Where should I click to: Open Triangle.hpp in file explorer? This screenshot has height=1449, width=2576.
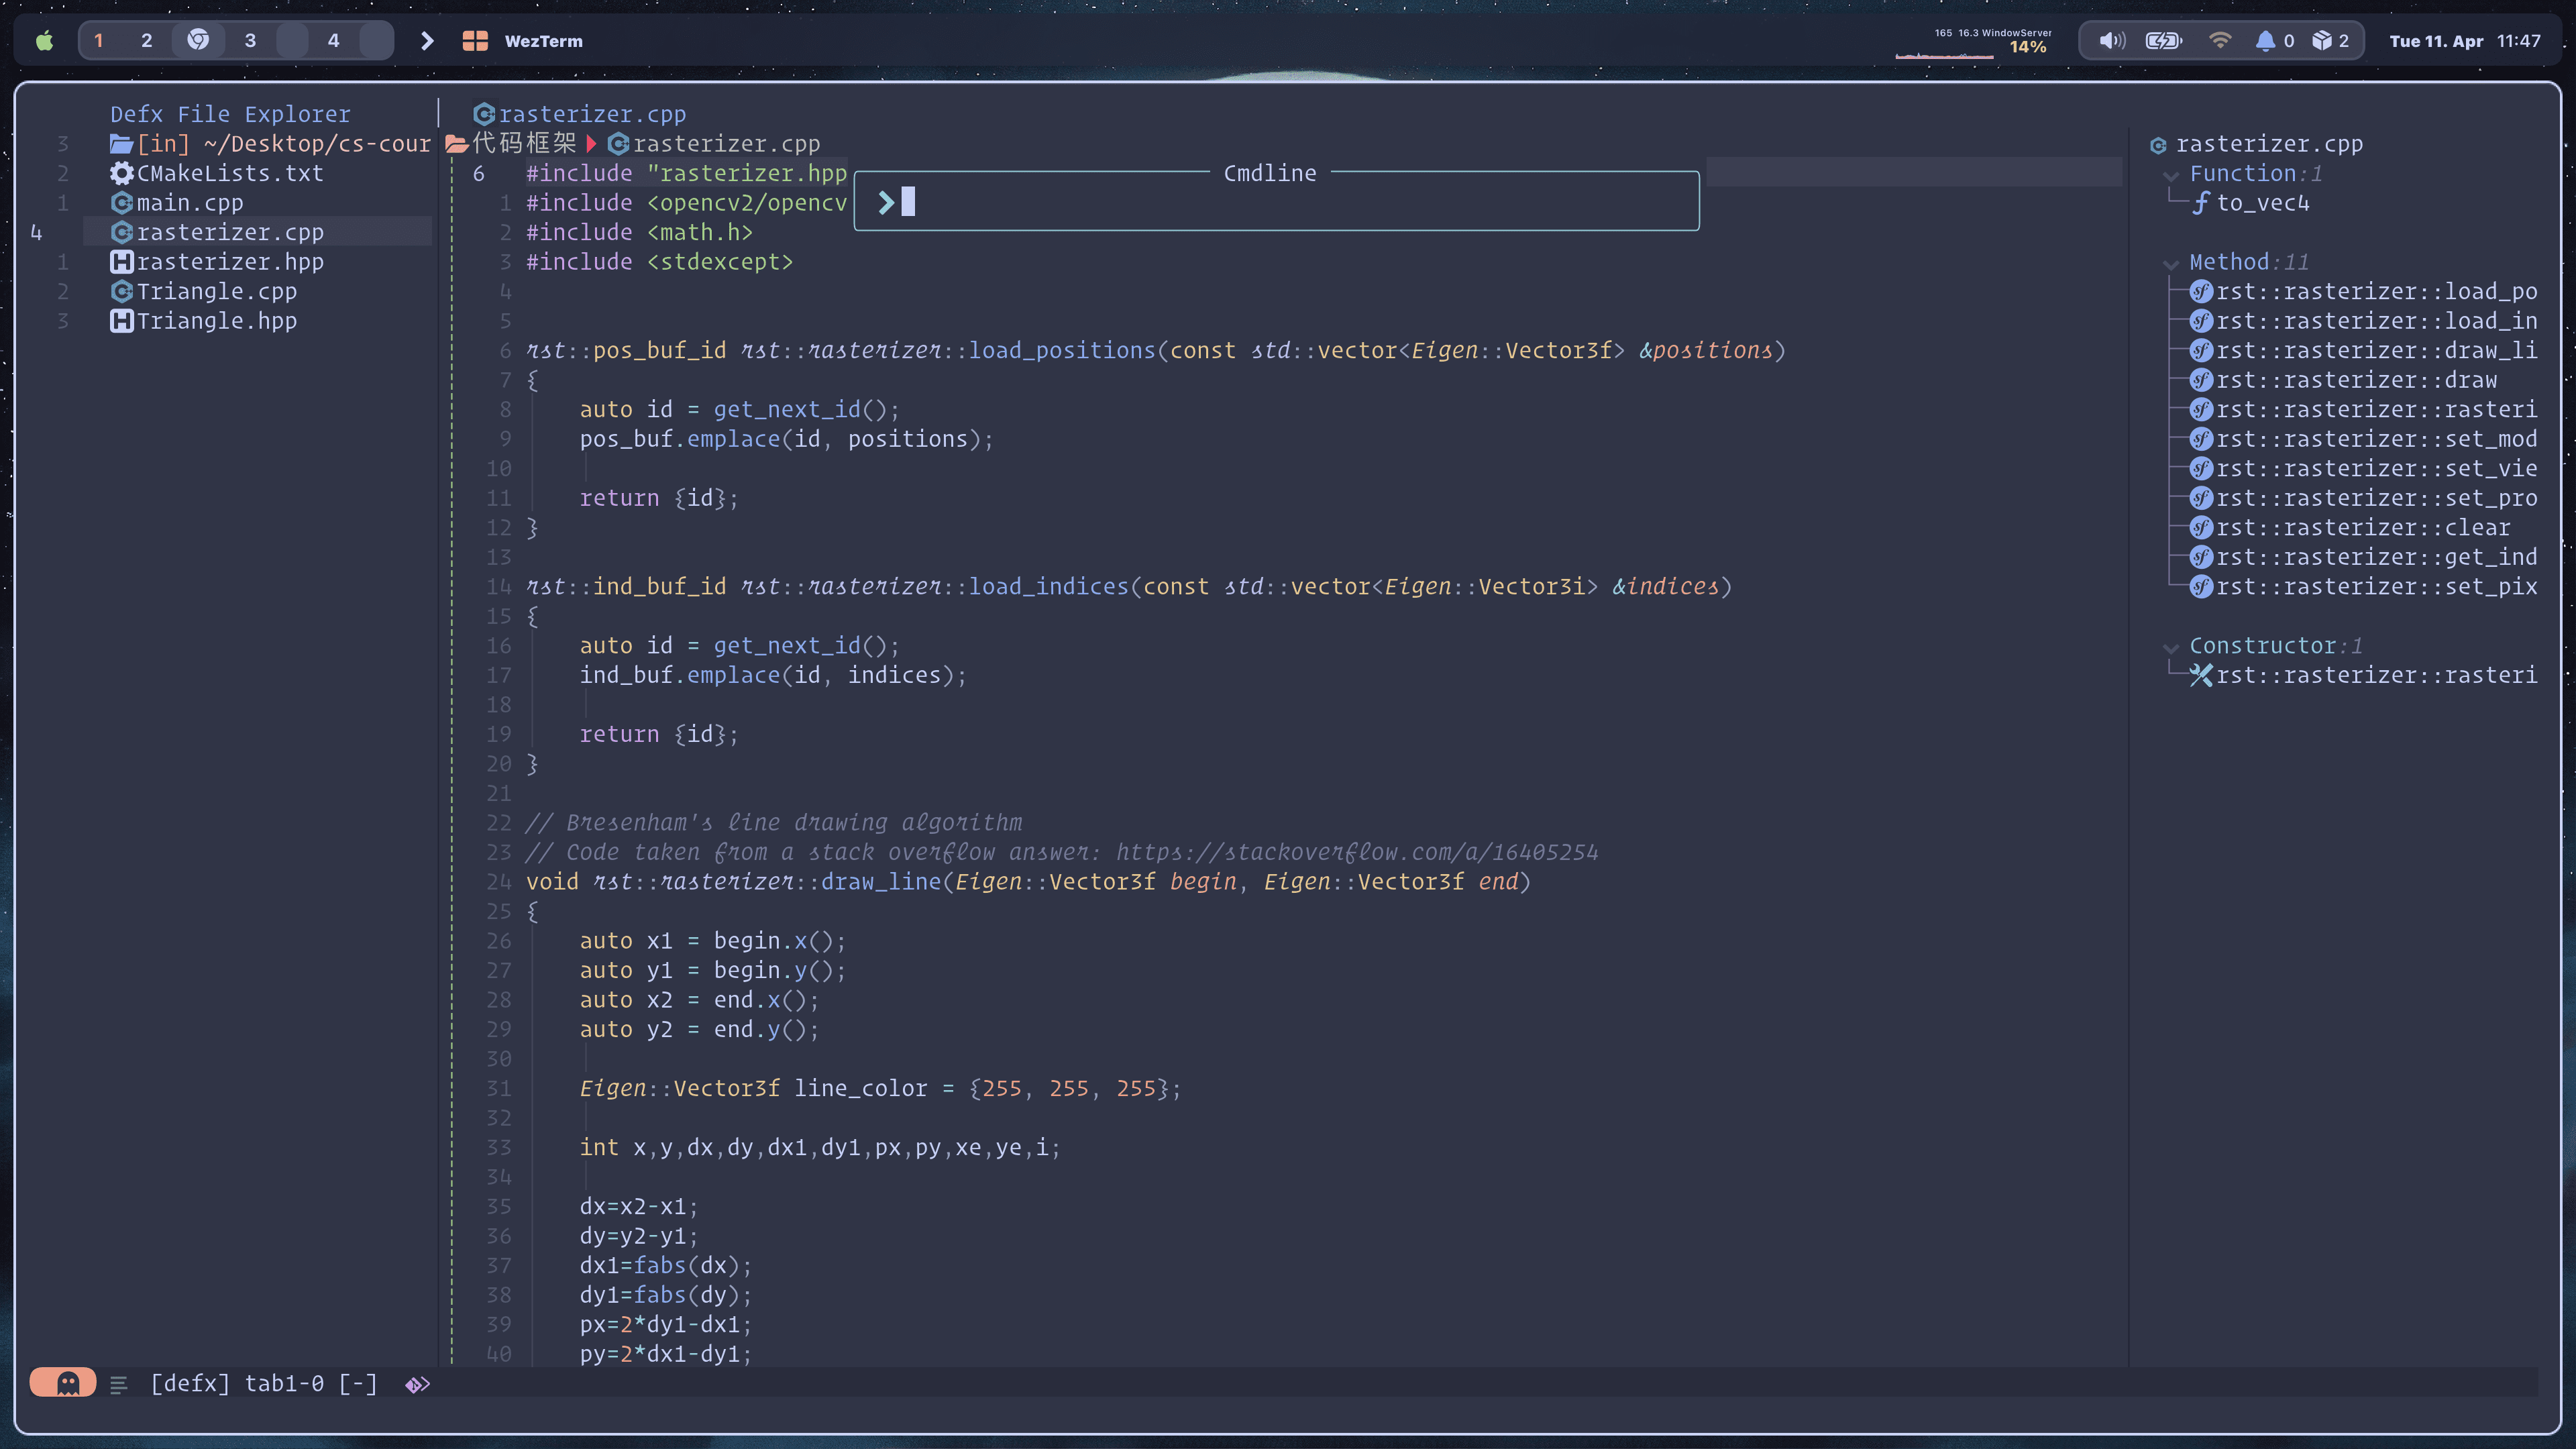tap(216, 321)
